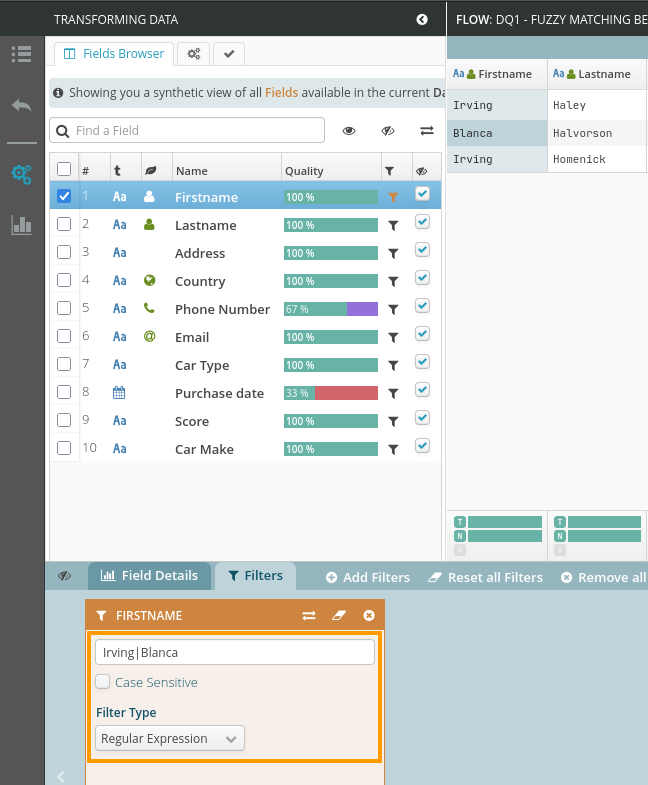
Task: Open the Filter Type dropdown
Action: pos(170,739)
